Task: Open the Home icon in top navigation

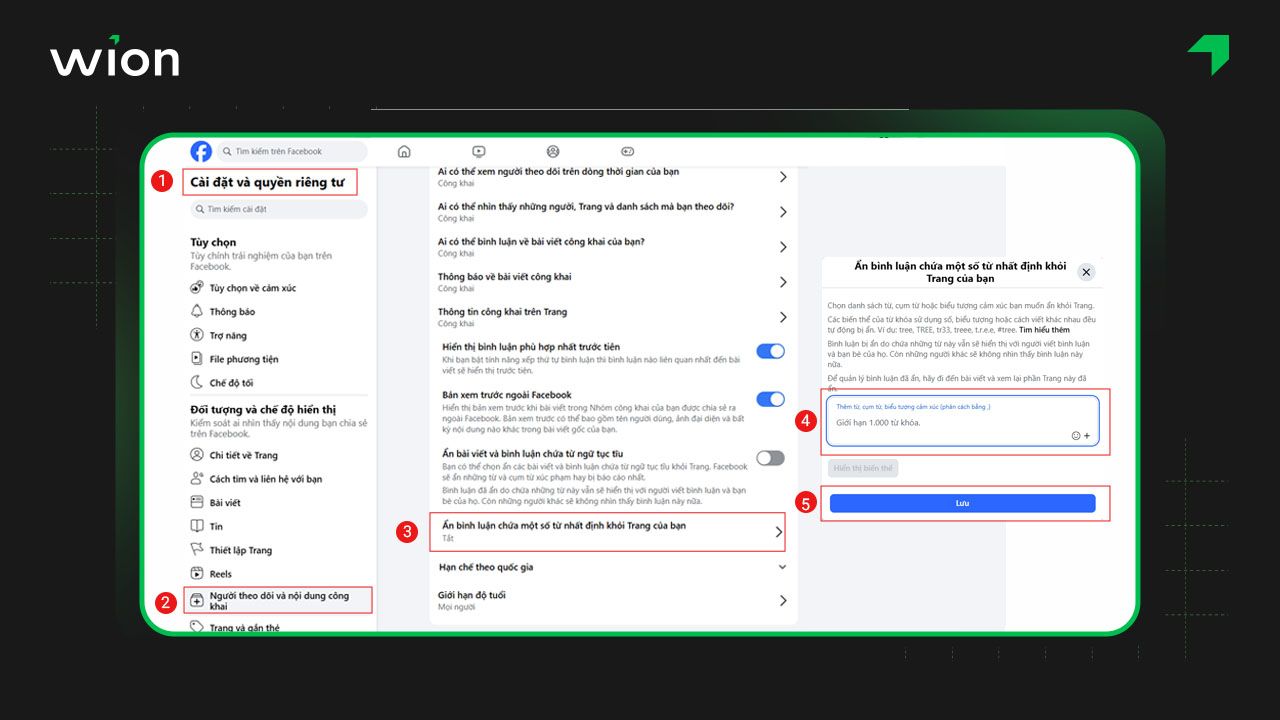Action: (404, 152)
